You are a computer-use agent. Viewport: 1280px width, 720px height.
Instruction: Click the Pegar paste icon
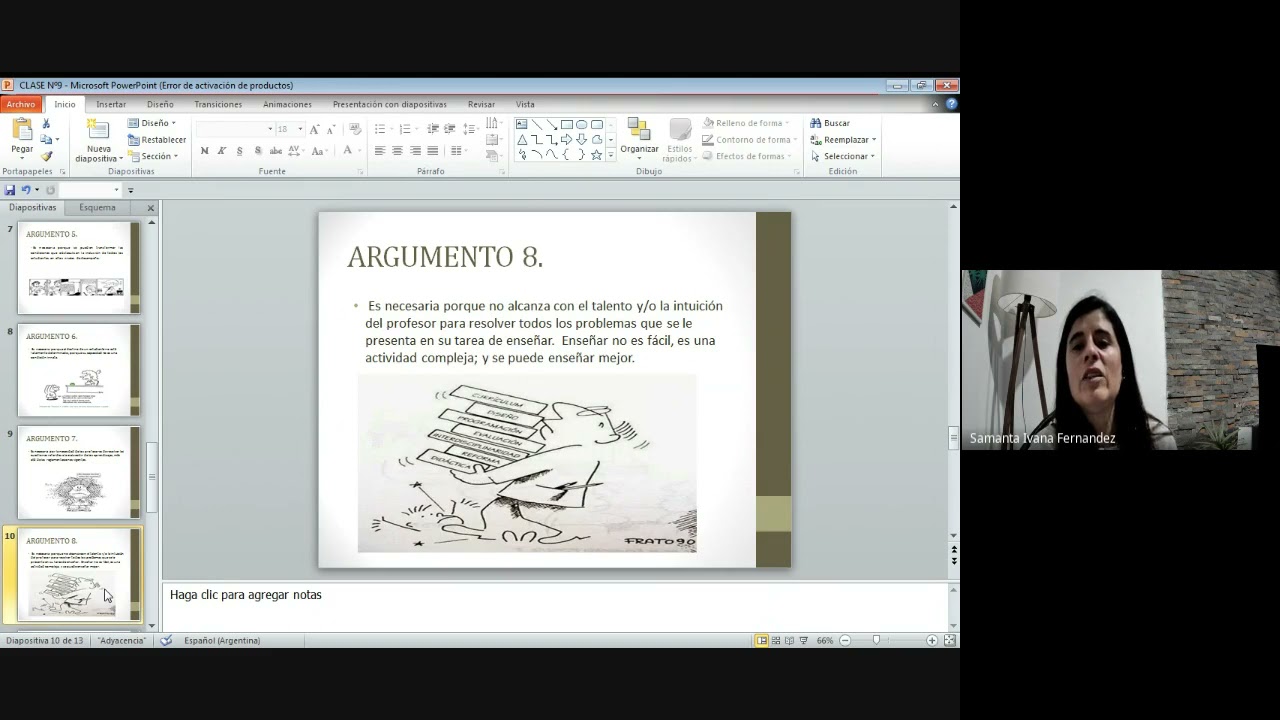[22, 129]
